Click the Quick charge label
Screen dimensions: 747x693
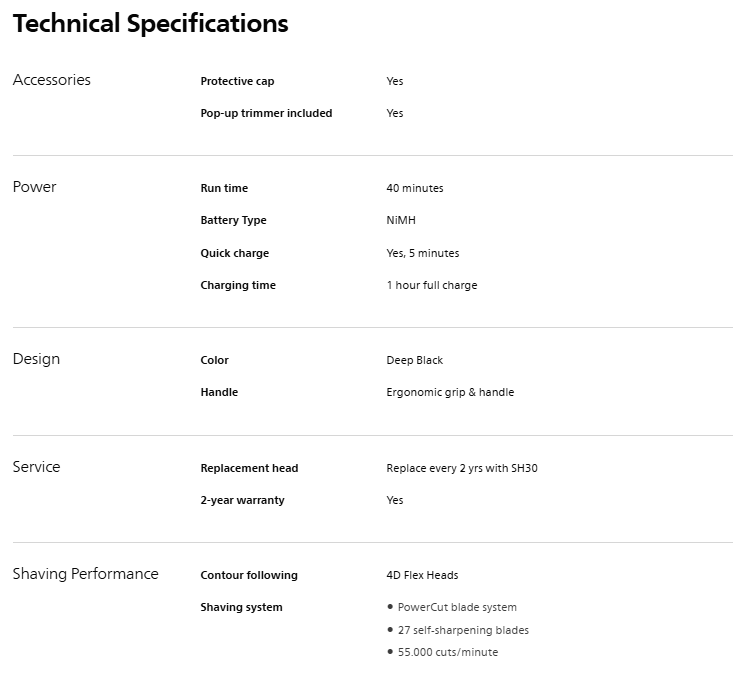[234, 253]
